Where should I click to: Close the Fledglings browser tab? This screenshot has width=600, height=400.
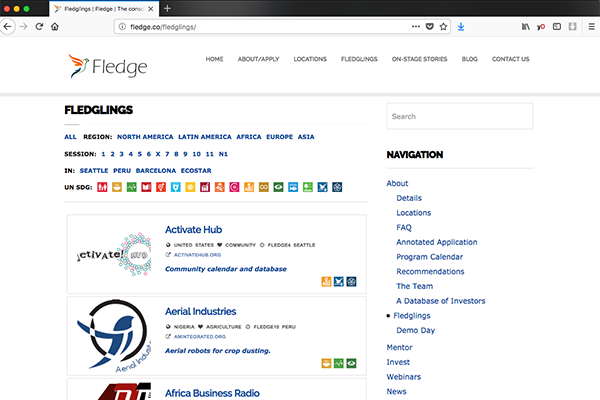(x=151, y=9)
